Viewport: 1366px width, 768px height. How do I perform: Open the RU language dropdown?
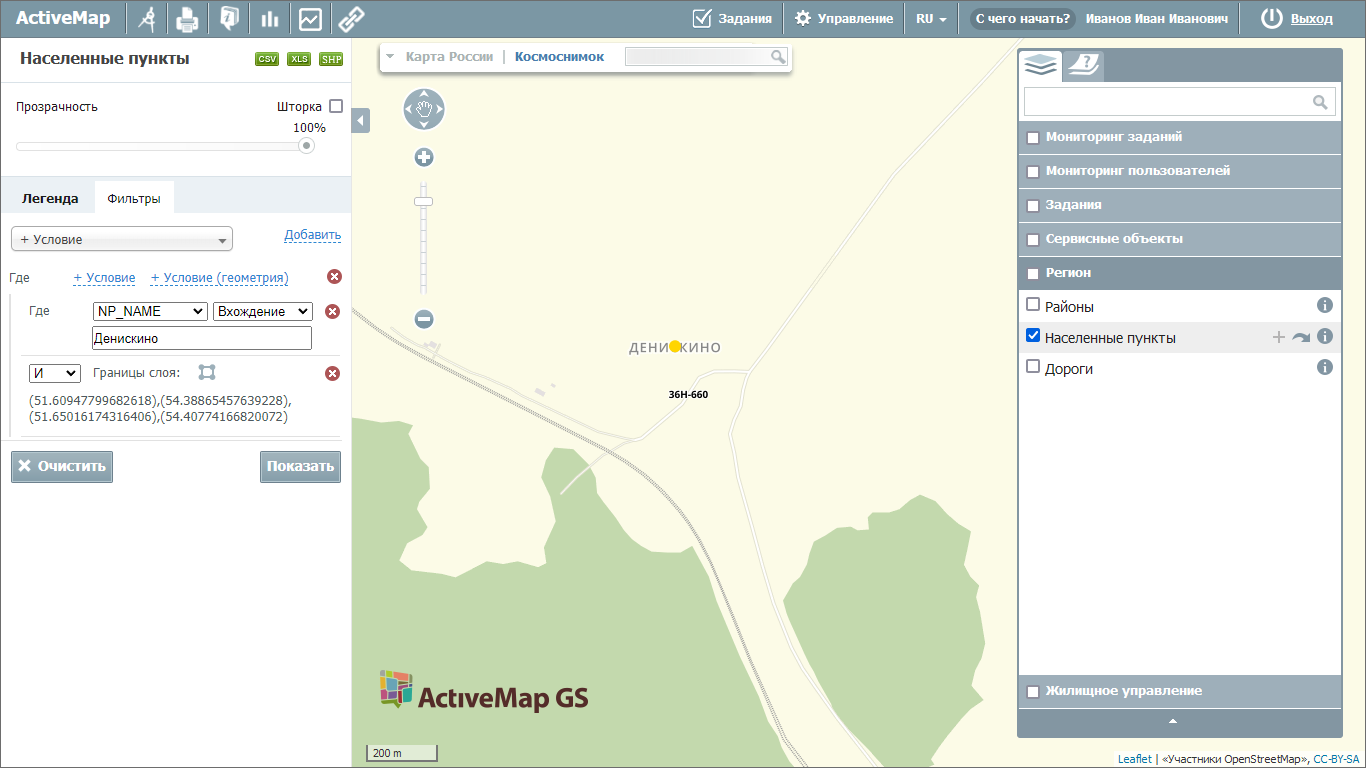click(931, 18)
